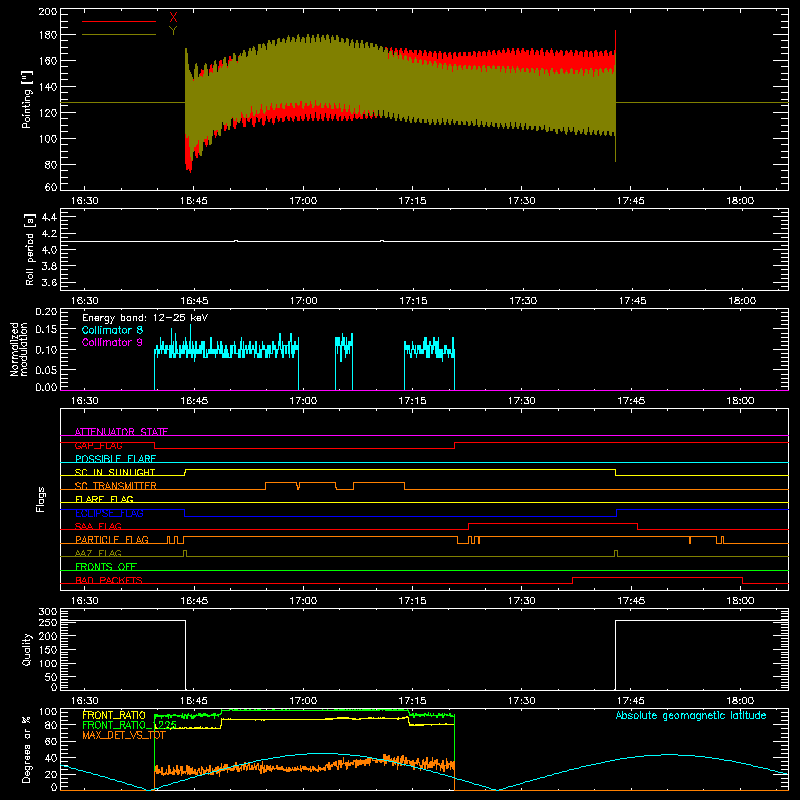Image resolution: width=800 pixels, height=800 pixels.
Task: Click the 0.20 tick on Normalized modulation axis
Action: click(46, 311)
